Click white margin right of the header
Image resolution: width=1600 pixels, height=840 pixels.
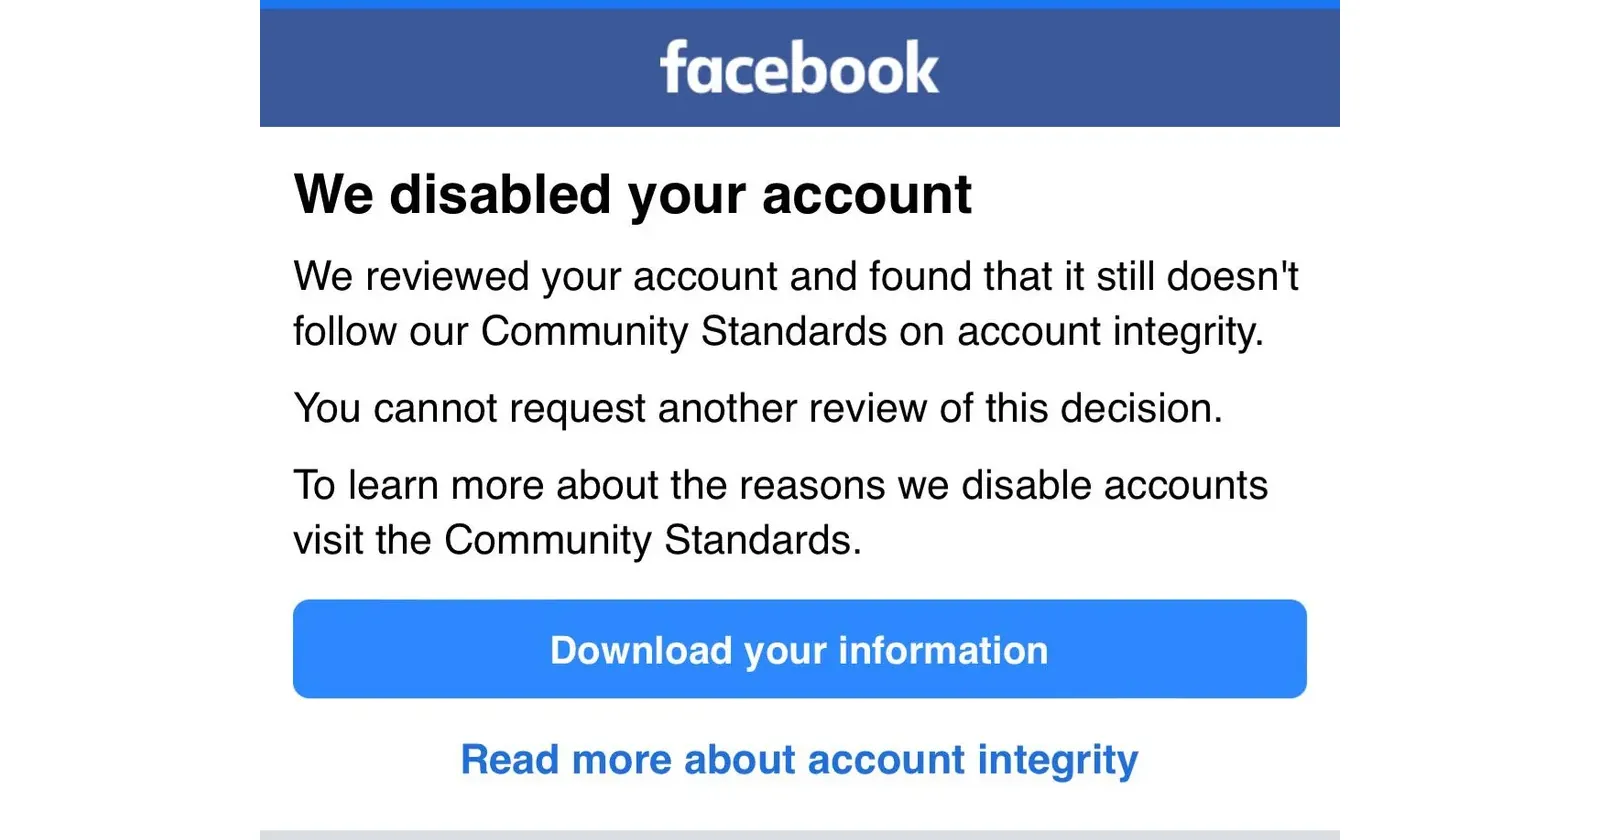pyautogui.click(x=1470, y=68)
